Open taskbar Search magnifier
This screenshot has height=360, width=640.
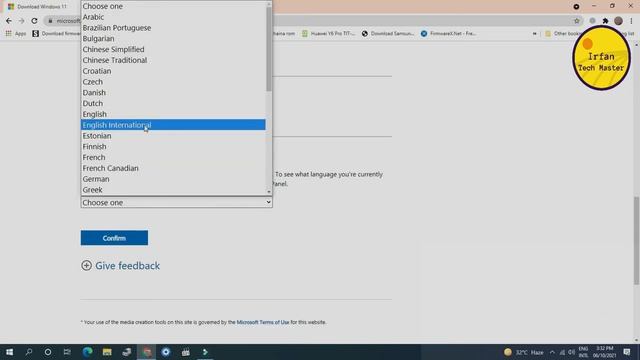click(29, 352)
